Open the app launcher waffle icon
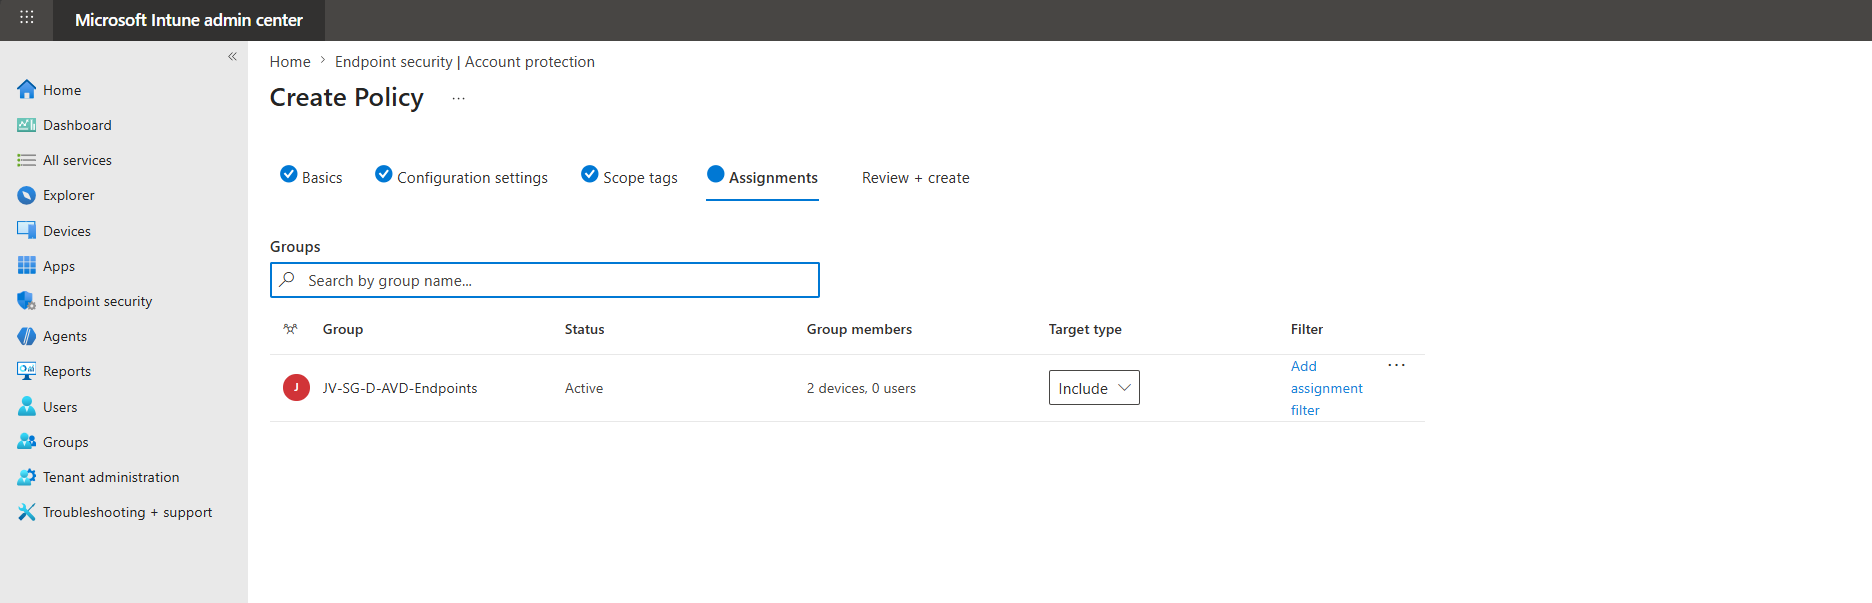Viewport: 1872px width, 603px height. [x=27, y=17]
